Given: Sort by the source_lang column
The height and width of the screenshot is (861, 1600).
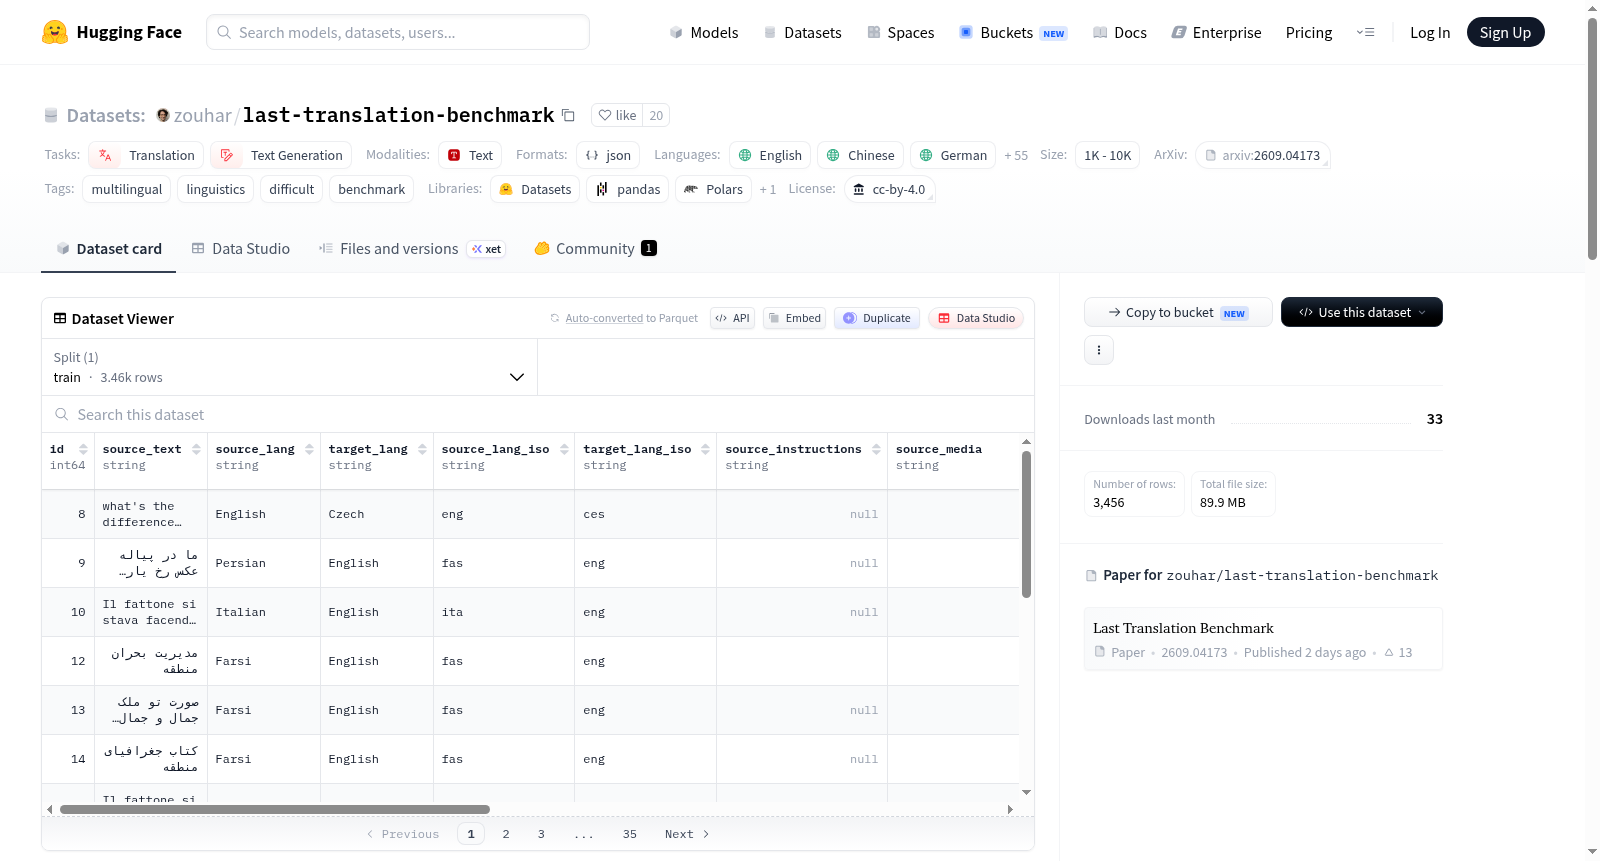Looking at the screenshot, I should (x=309, y=449).
